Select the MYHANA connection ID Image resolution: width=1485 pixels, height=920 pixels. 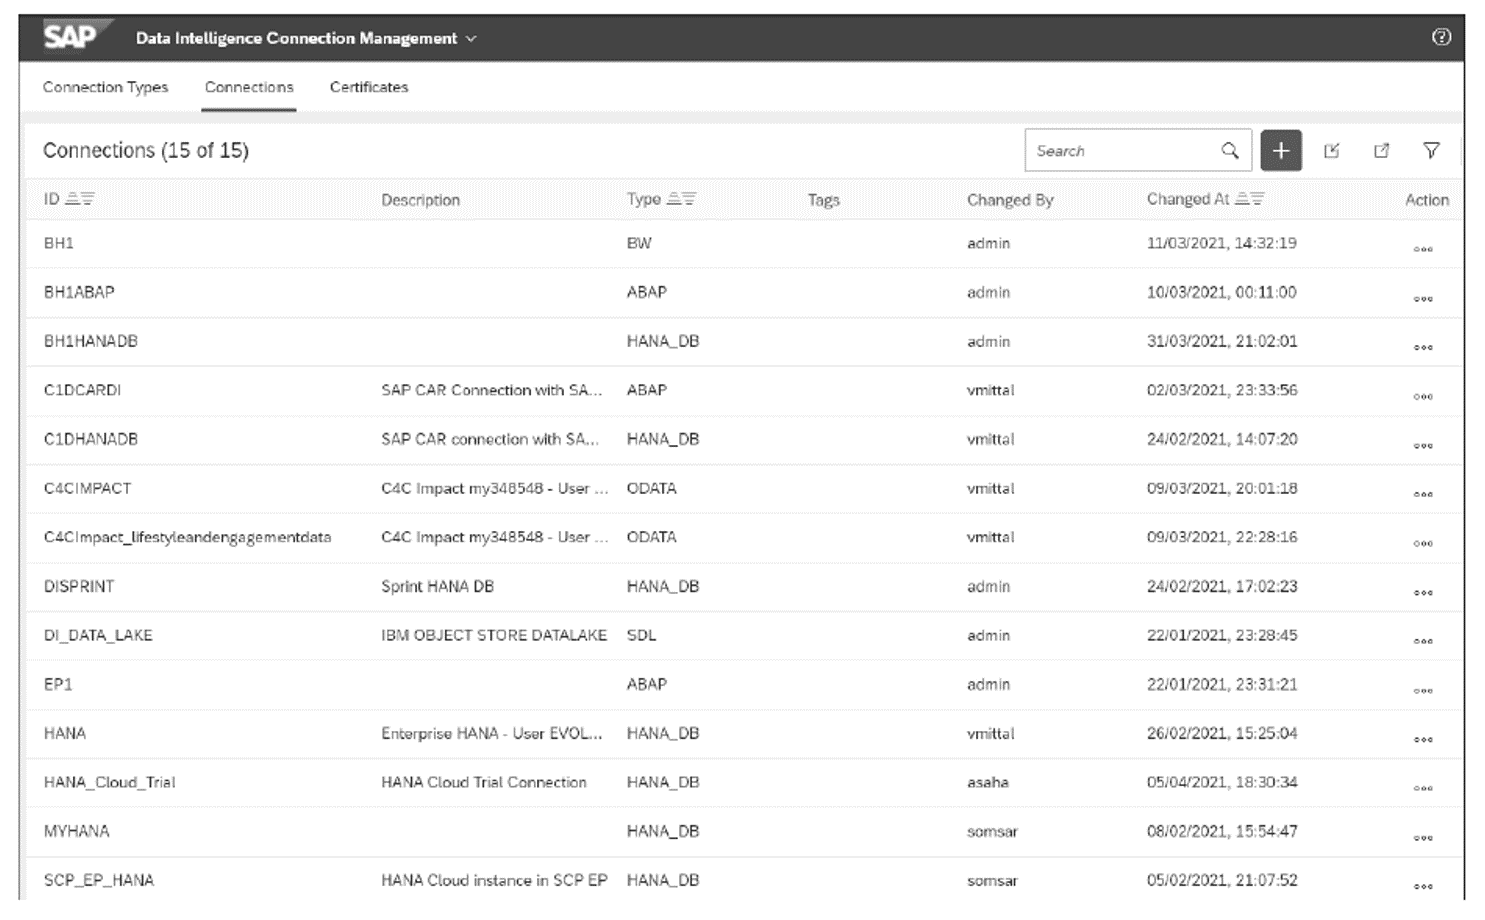pos(77,831)
